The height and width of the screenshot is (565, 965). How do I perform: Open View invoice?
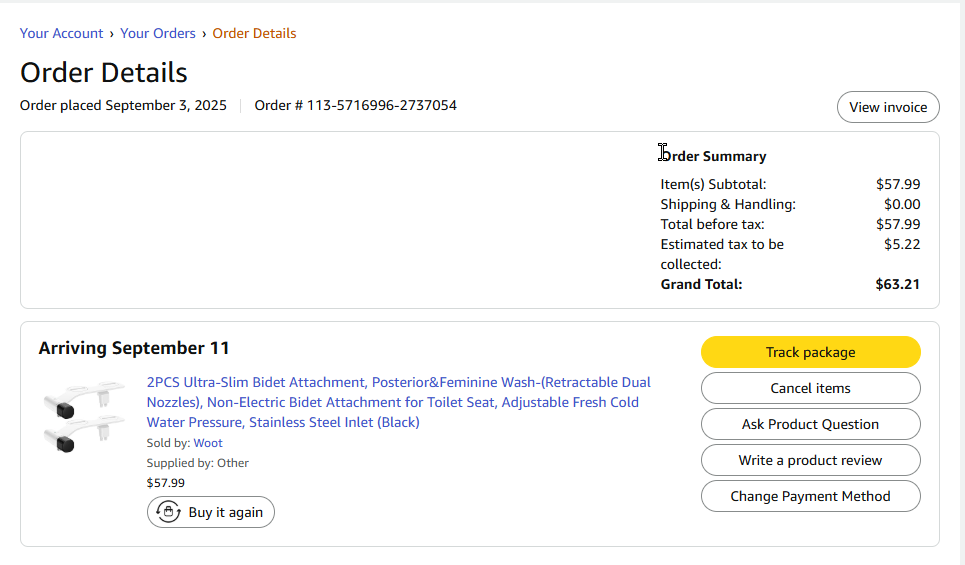click(x=888, y=107)
